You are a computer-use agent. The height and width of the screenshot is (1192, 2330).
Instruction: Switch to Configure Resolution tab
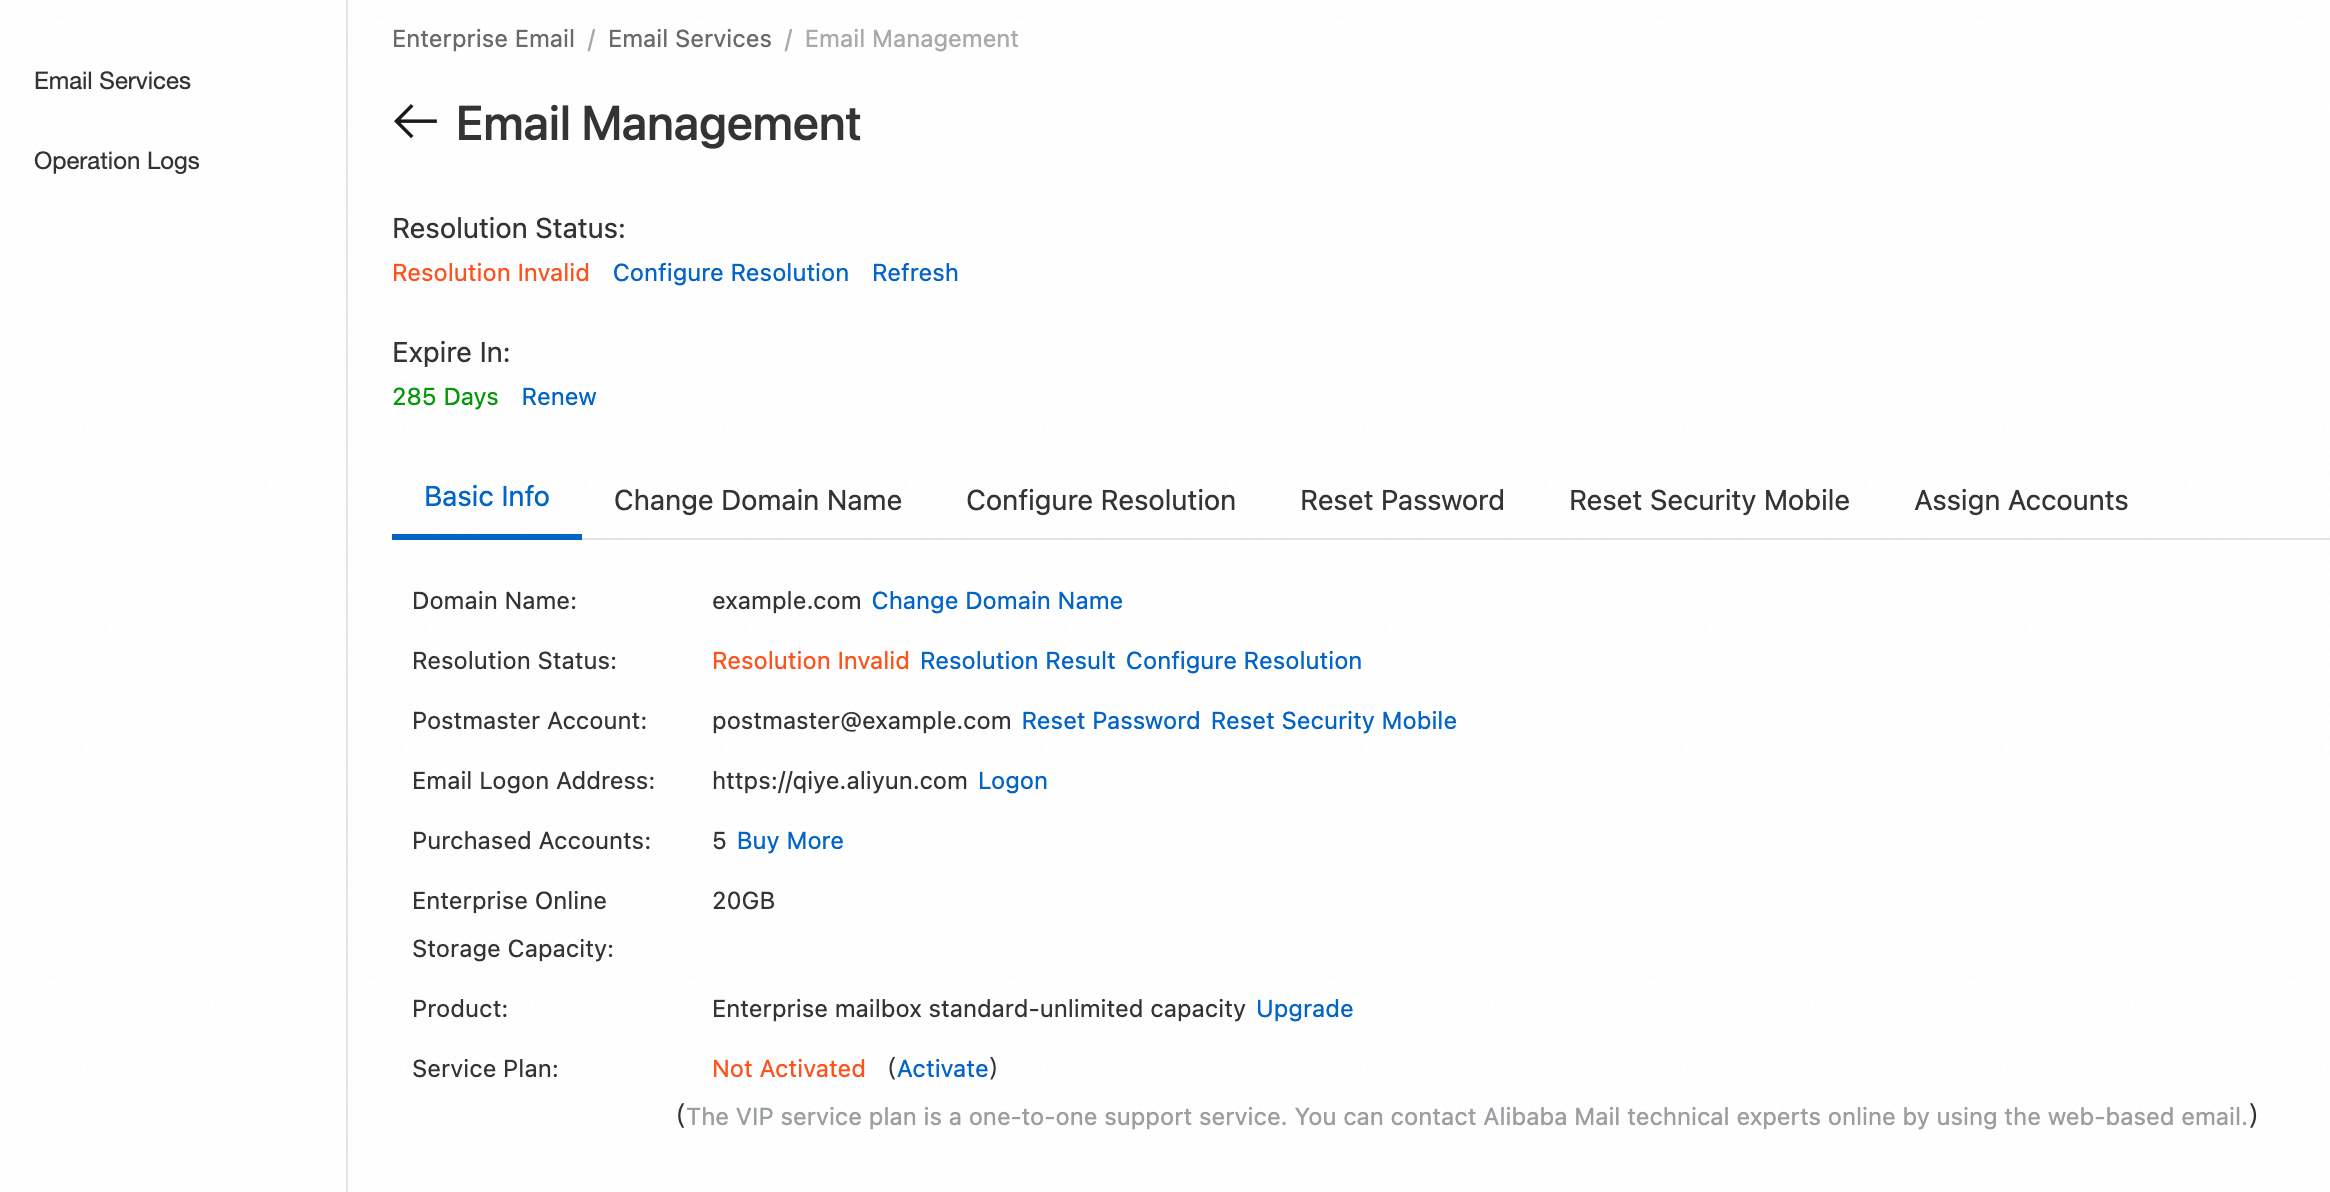coord(1100,500)
